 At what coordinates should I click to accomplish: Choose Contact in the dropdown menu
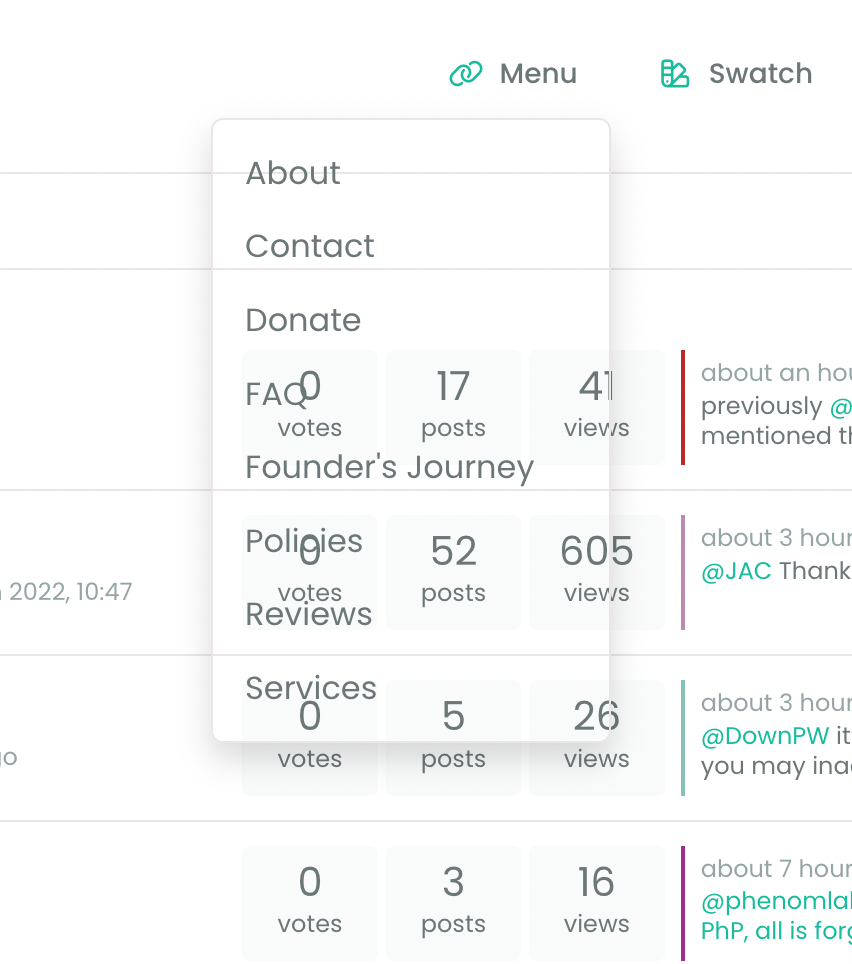pyautogui.click(x=310, y=246)
